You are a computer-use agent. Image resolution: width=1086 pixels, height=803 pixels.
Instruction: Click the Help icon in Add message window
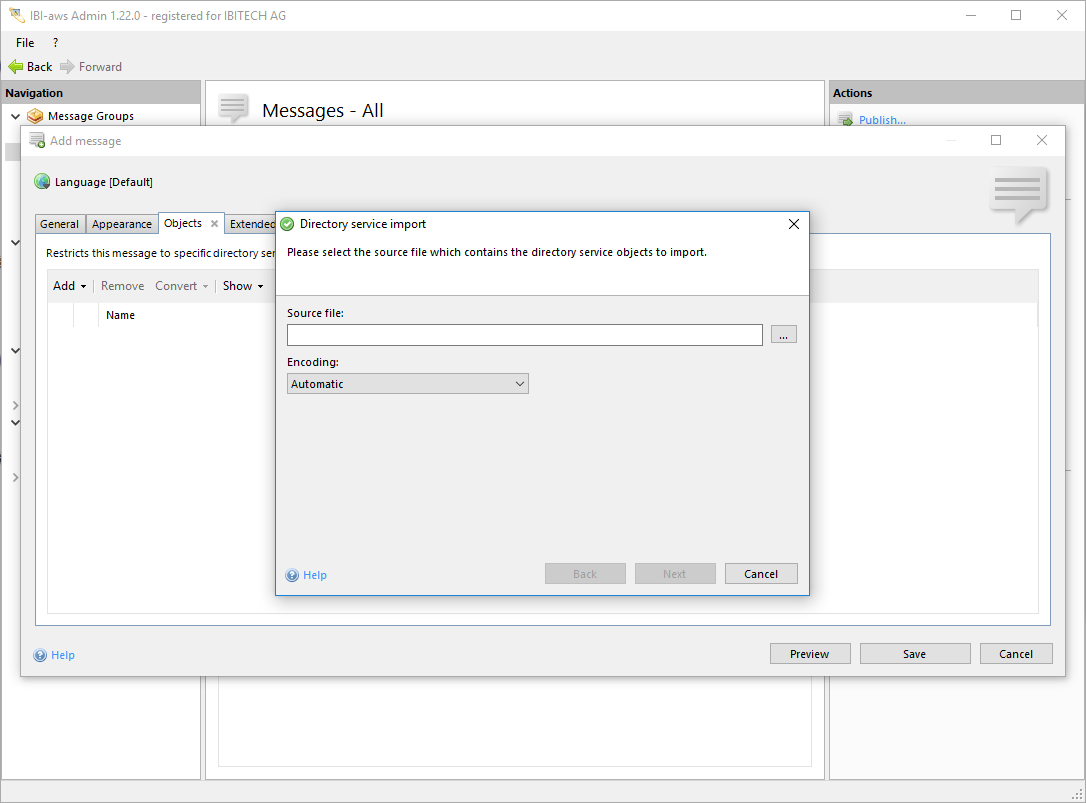(x=41, y=655)
